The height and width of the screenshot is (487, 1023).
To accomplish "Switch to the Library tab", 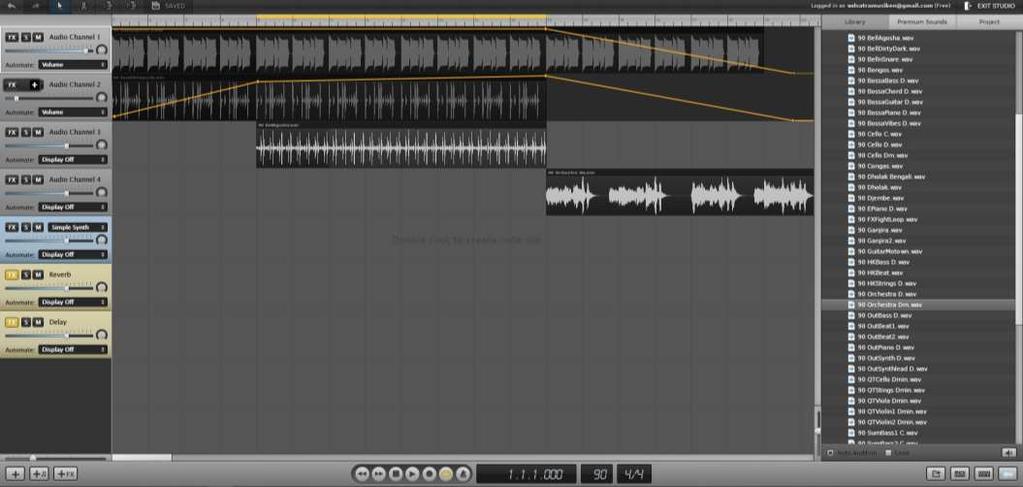I will [x=855, y=22].
